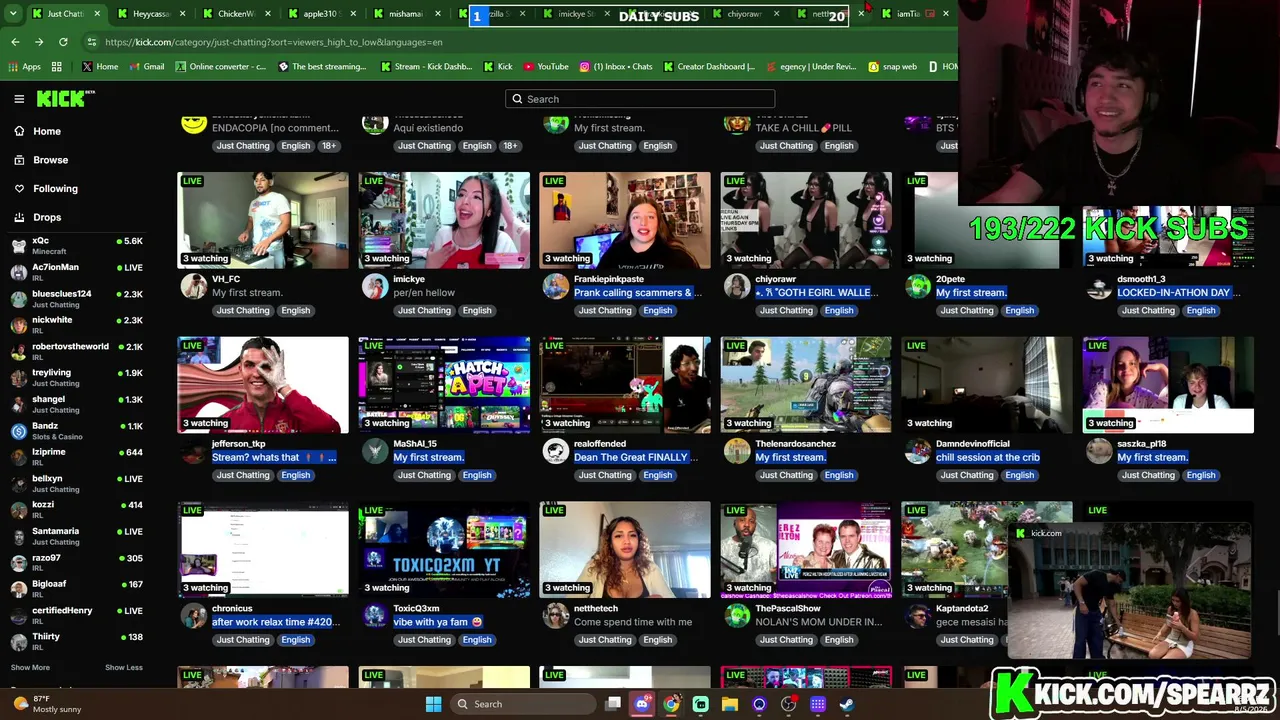Open Steam from the taskbar
The height and width of the screenshot is (720, 1280).
point(847,704)
